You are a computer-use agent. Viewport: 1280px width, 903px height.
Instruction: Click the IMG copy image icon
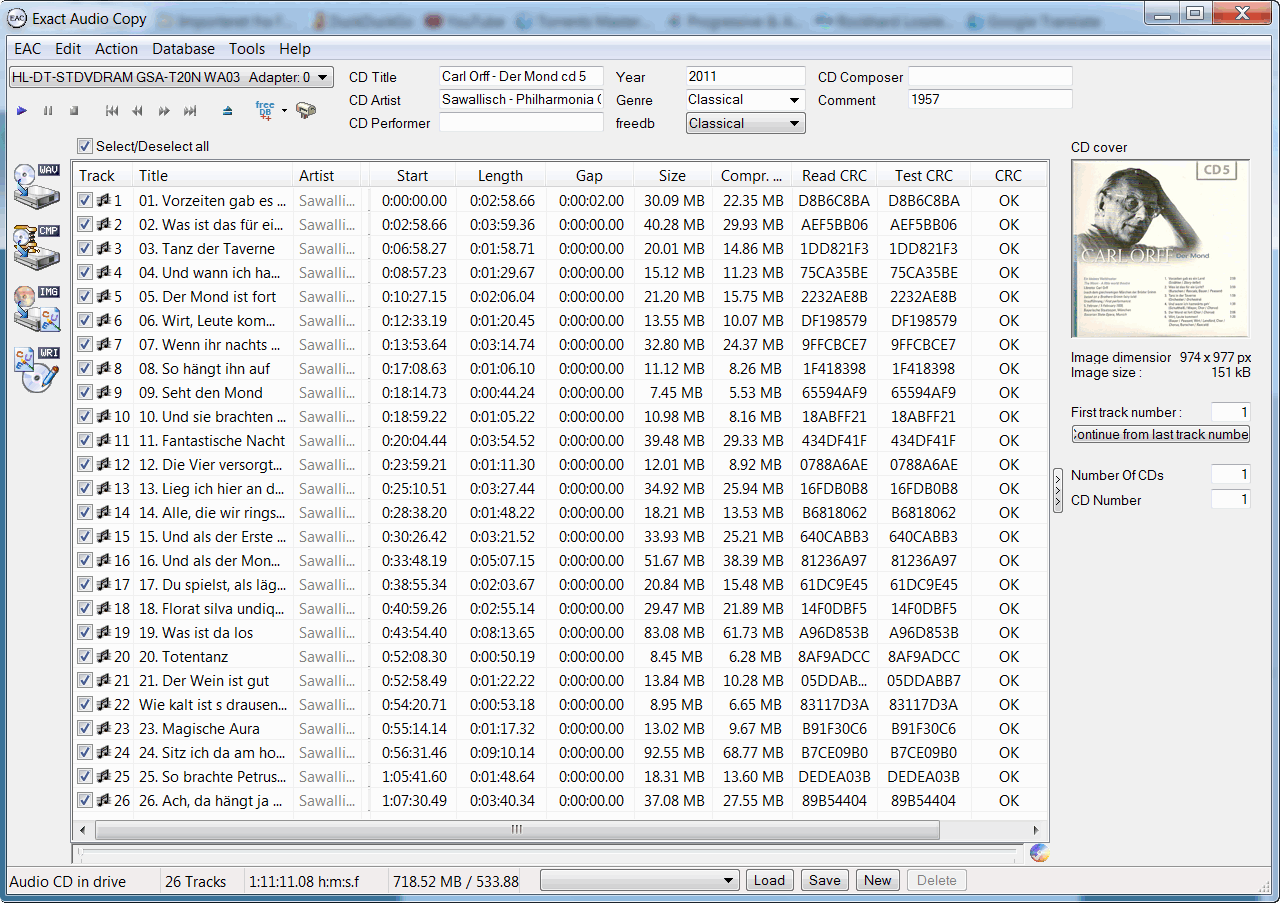(37, 307)
